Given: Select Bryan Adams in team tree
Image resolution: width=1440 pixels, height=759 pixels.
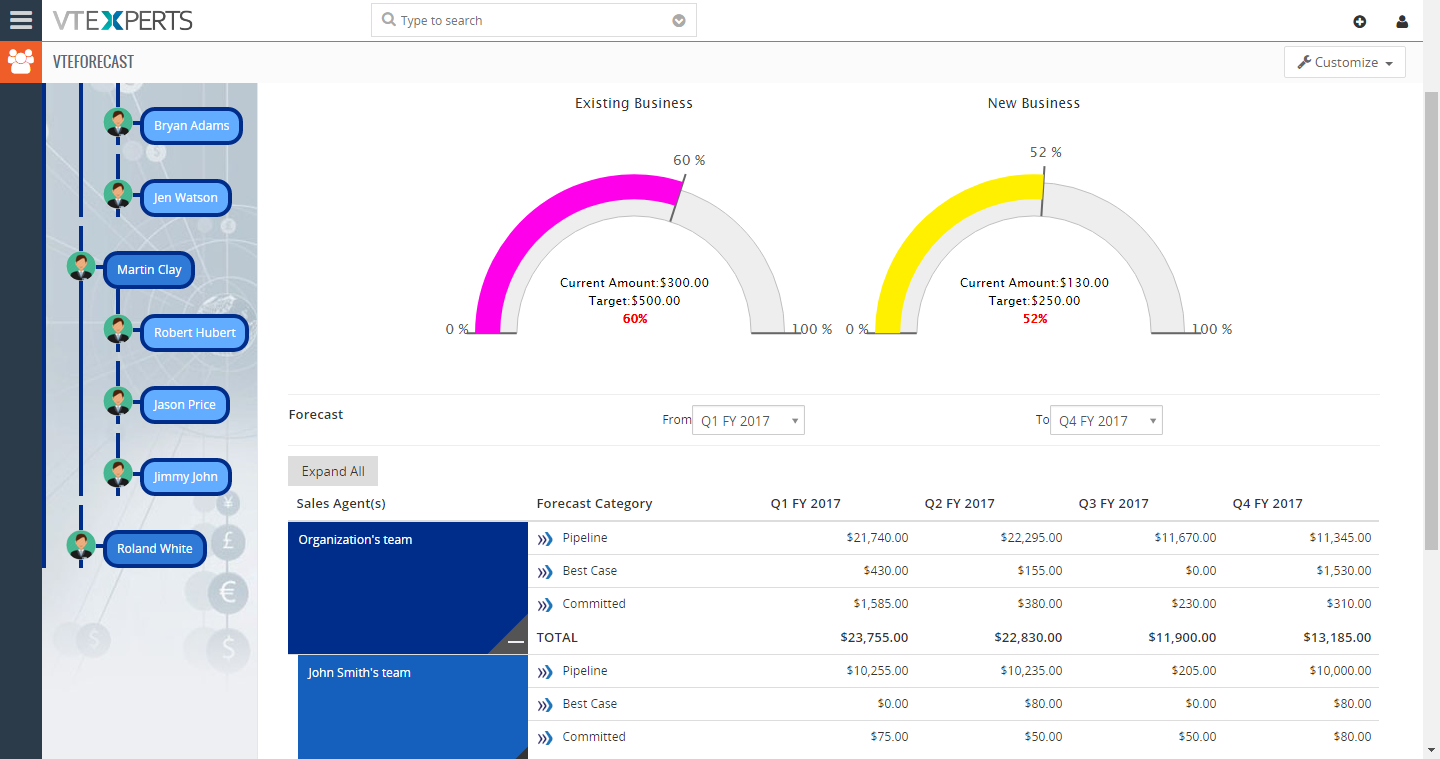Looking at the screenshot, I should click(191, 126).
